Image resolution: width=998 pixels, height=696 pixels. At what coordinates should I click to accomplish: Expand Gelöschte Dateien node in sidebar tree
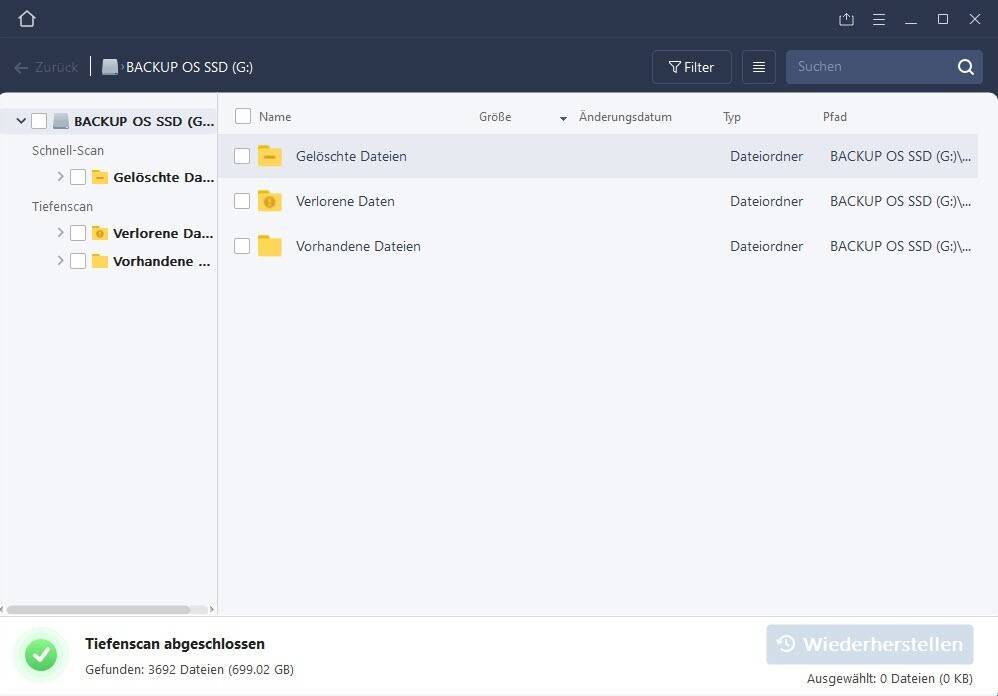click(60, 177)
